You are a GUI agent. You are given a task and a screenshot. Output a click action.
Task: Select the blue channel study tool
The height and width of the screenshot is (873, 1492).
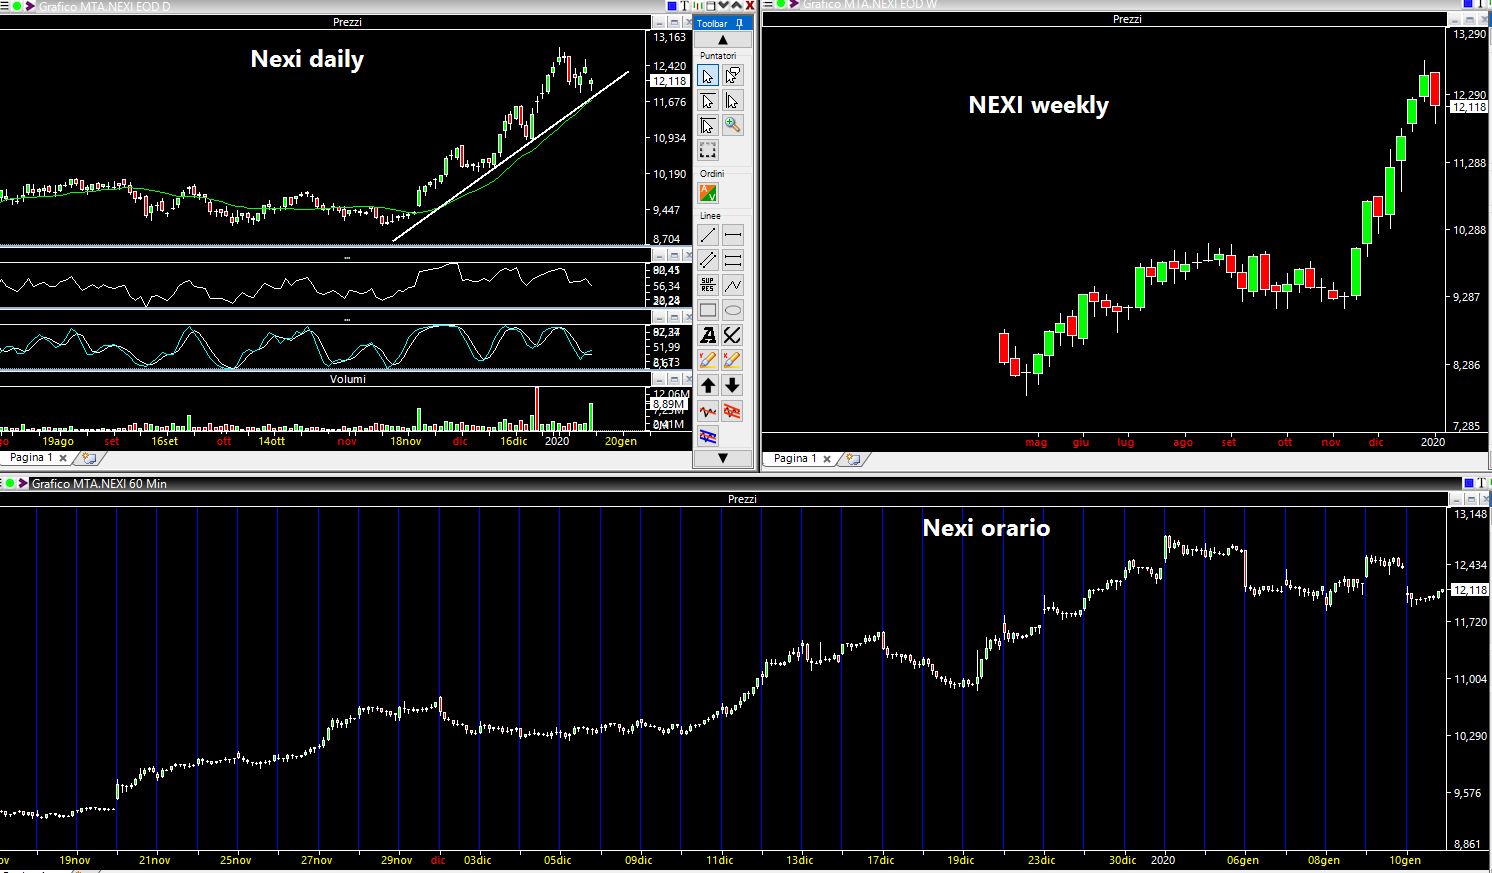(x=708, y=436)
